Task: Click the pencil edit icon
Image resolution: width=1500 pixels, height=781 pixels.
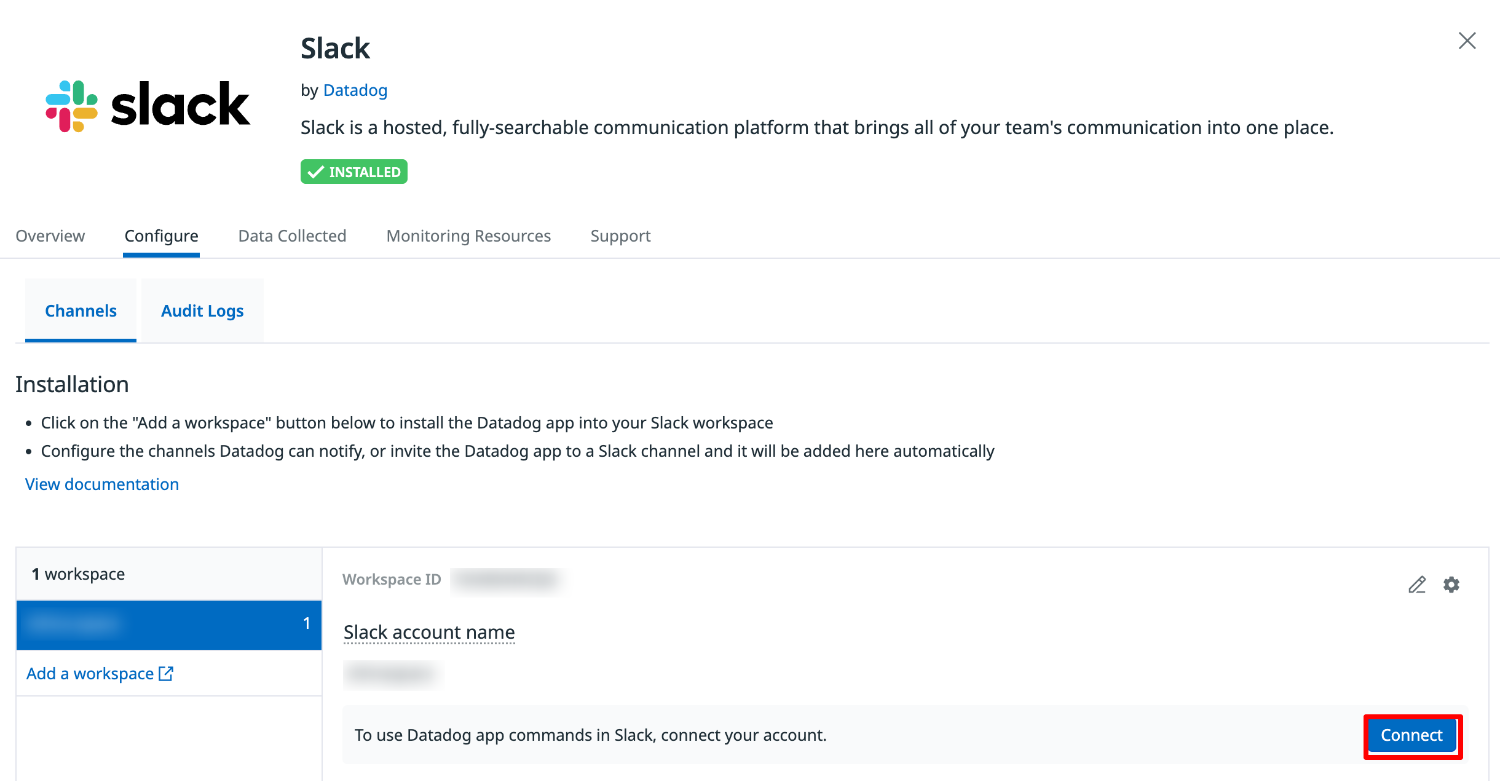Action: (1417, 585)
